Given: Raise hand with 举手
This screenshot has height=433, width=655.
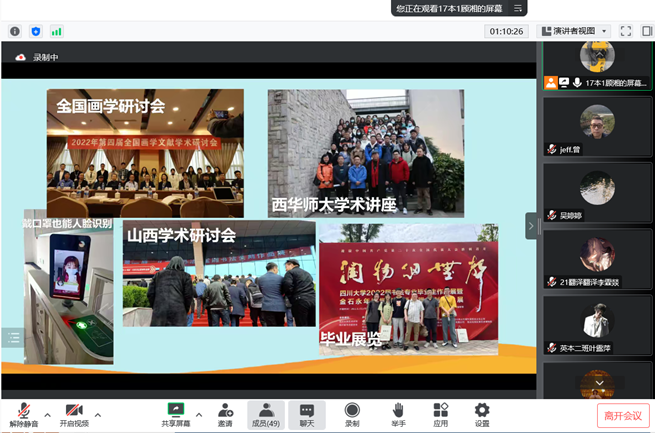Looking at the screenshot, I should point(398,415).
